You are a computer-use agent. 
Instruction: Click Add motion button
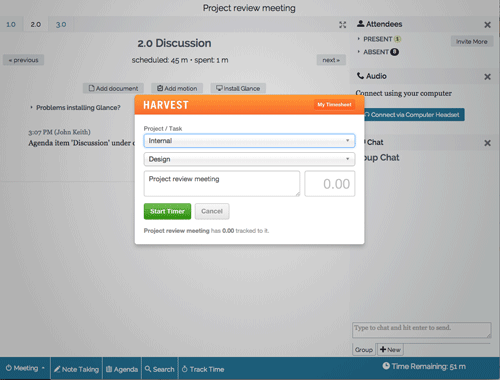pos(177,88)
